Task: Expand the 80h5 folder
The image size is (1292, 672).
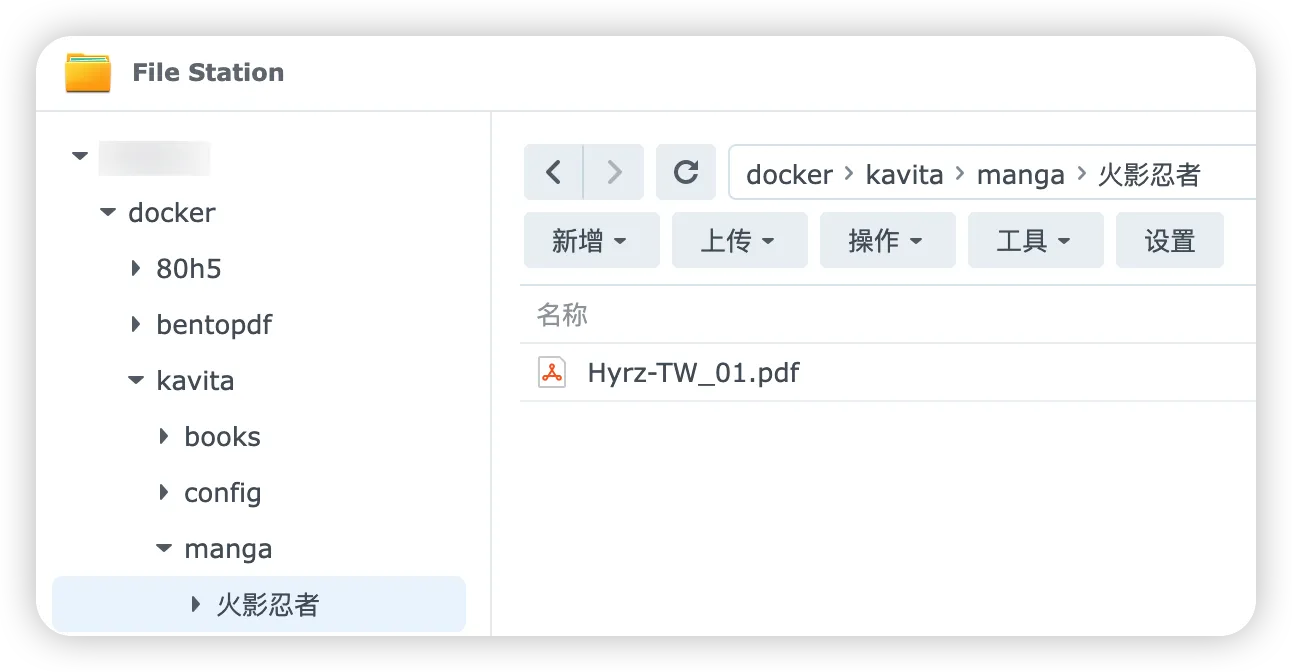Action: point(136,269)
